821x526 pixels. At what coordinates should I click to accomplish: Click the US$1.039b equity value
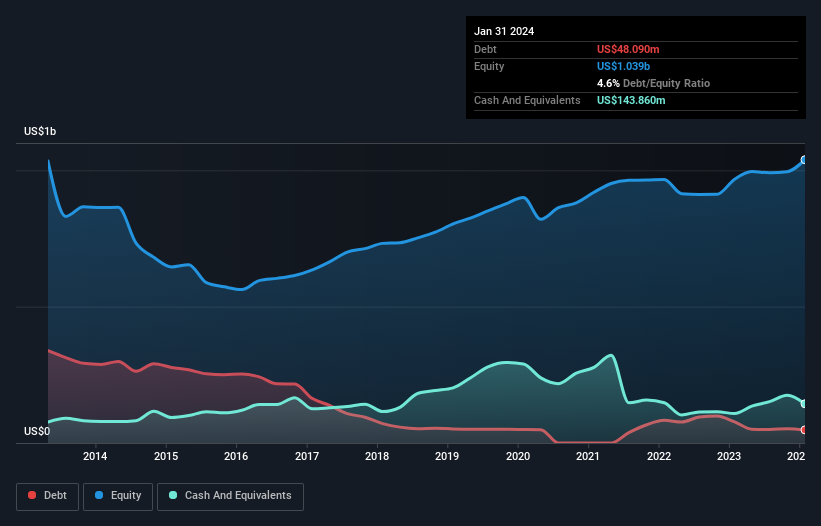(623, 66)
